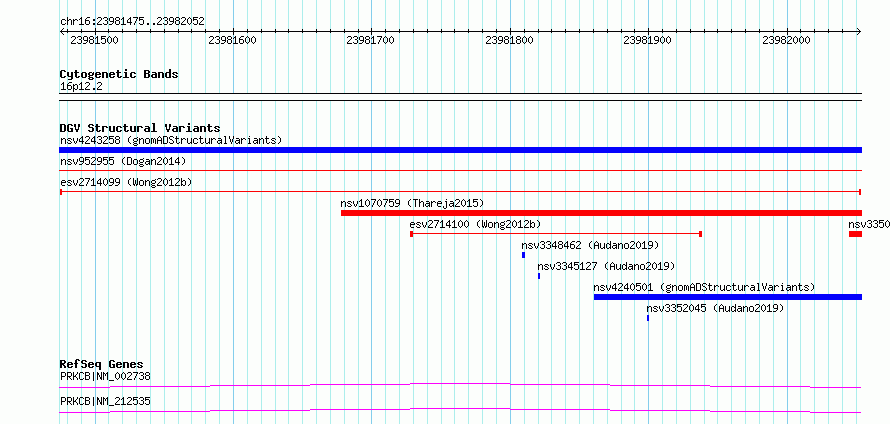Image resolution: width=890 pixels, height=424 pixels.
Task: Click the DGV Structural Variants track title
Action: pos(140,128)
